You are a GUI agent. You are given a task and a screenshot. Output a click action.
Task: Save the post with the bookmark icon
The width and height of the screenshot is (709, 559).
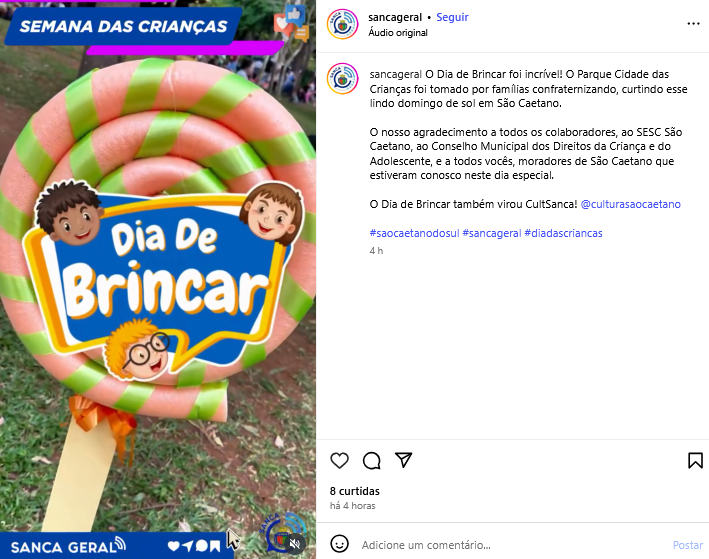[695, 460]
